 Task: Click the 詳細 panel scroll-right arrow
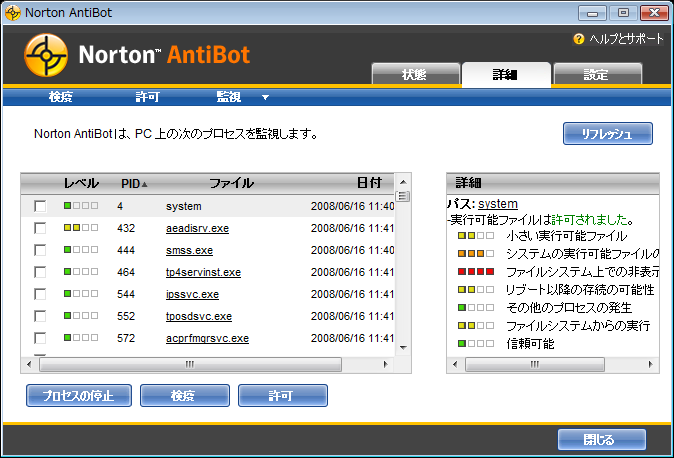650,364
